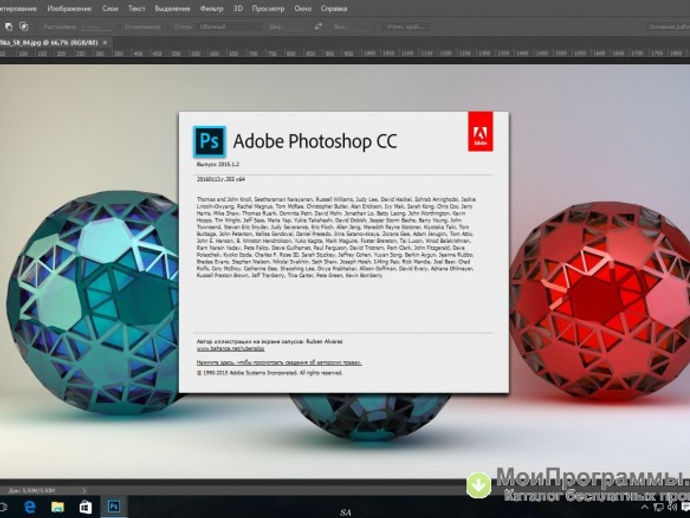Open the Слои menu

(x=110, y=8)
